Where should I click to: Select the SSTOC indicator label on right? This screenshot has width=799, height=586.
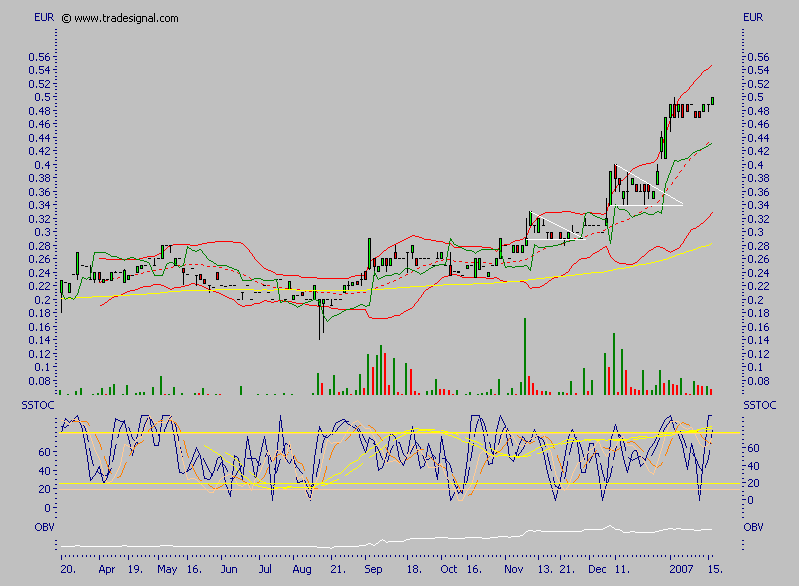point(759,404)
